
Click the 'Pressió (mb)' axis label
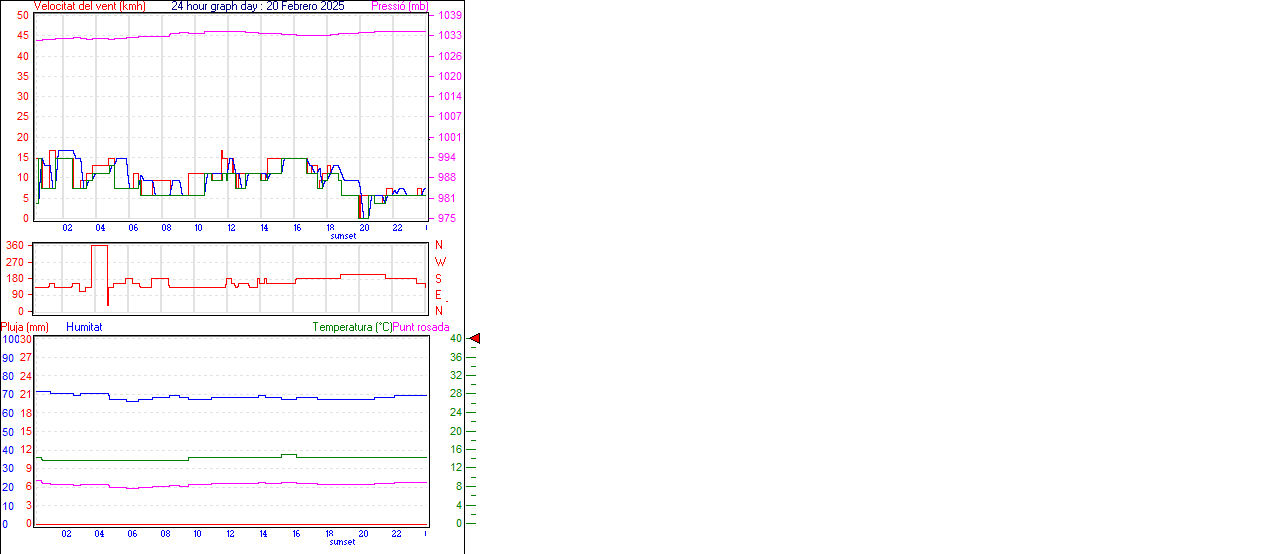pyautogui.click(x=399, y=6)
